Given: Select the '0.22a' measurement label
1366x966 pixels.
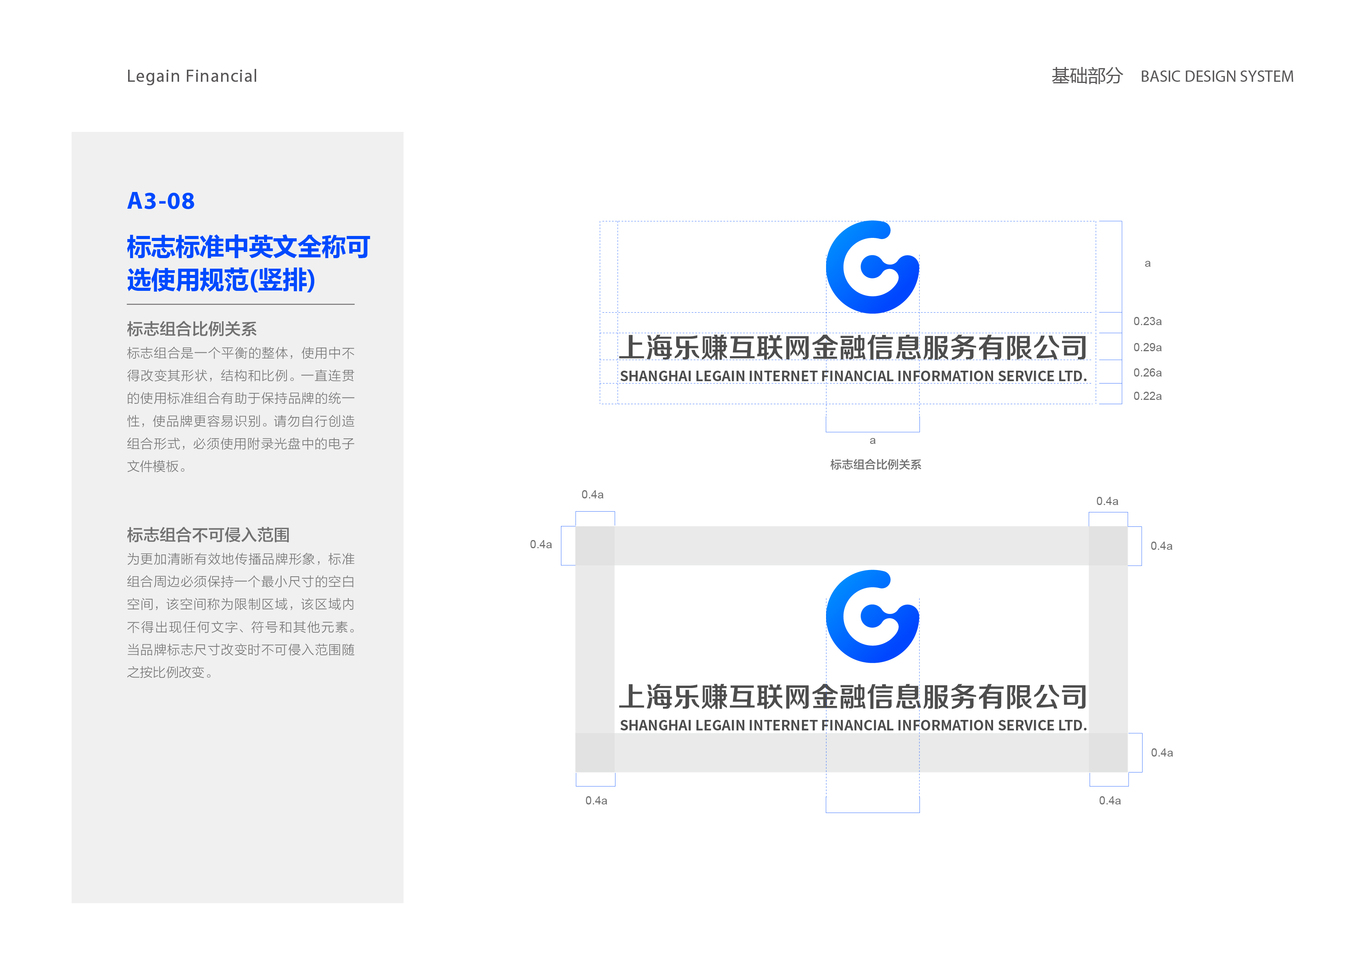Looking at the screenshot, I should pyautogui.click(x=1147, y=397).
